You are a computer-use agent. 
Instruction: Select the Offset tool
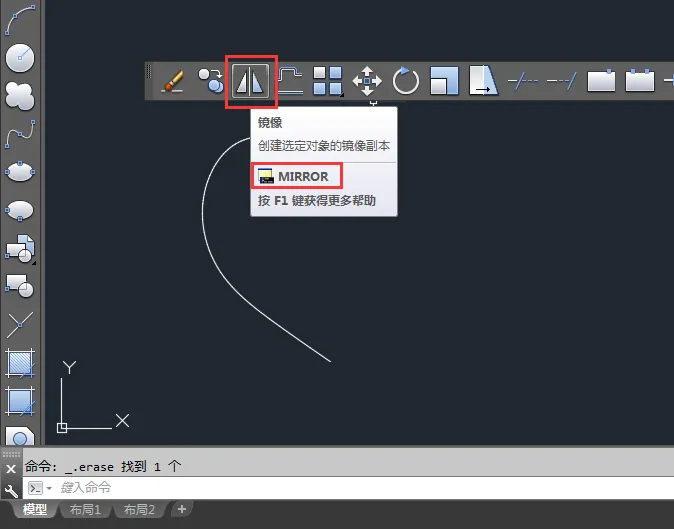point(290,80)
